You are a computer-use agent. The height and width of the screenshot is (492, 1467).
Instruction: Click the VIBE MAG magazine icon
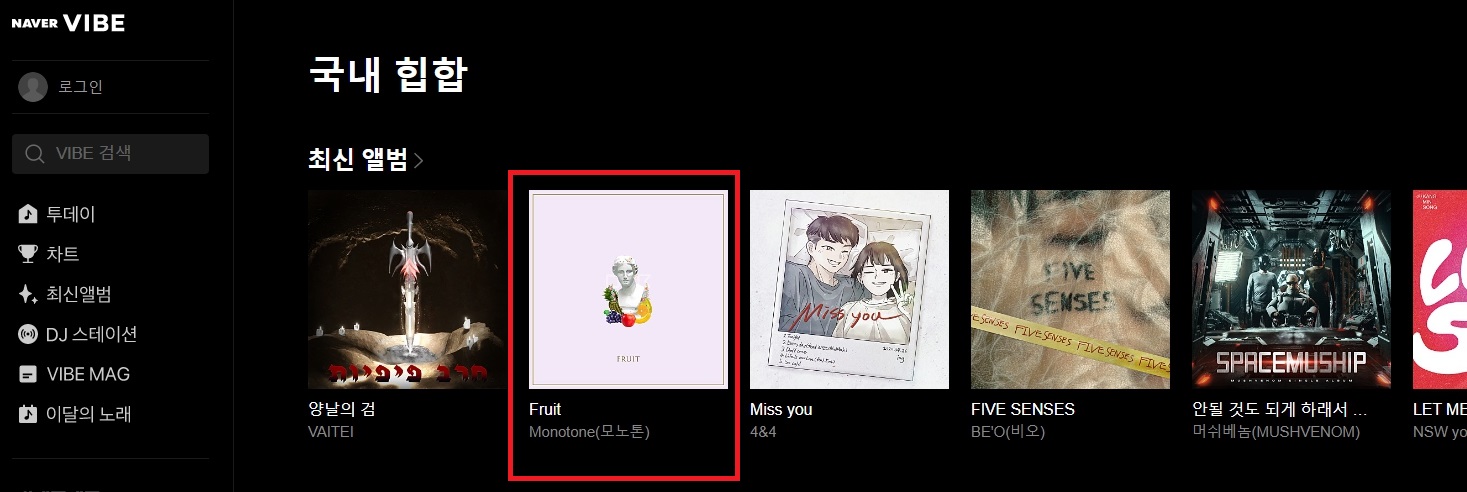tap(28, 374)
